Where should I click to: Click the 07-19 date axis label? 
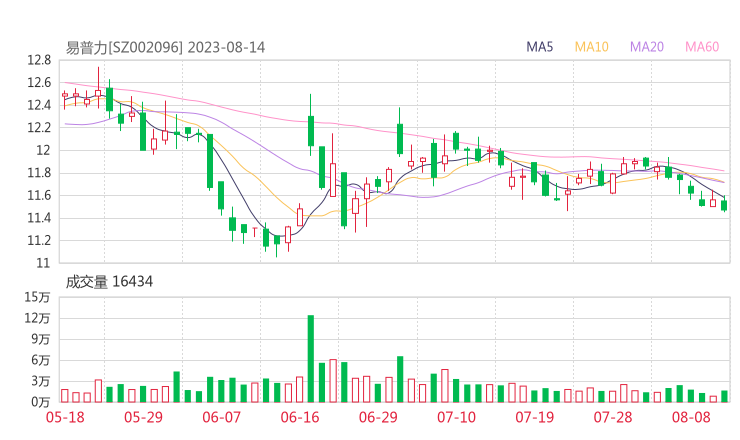535,417
